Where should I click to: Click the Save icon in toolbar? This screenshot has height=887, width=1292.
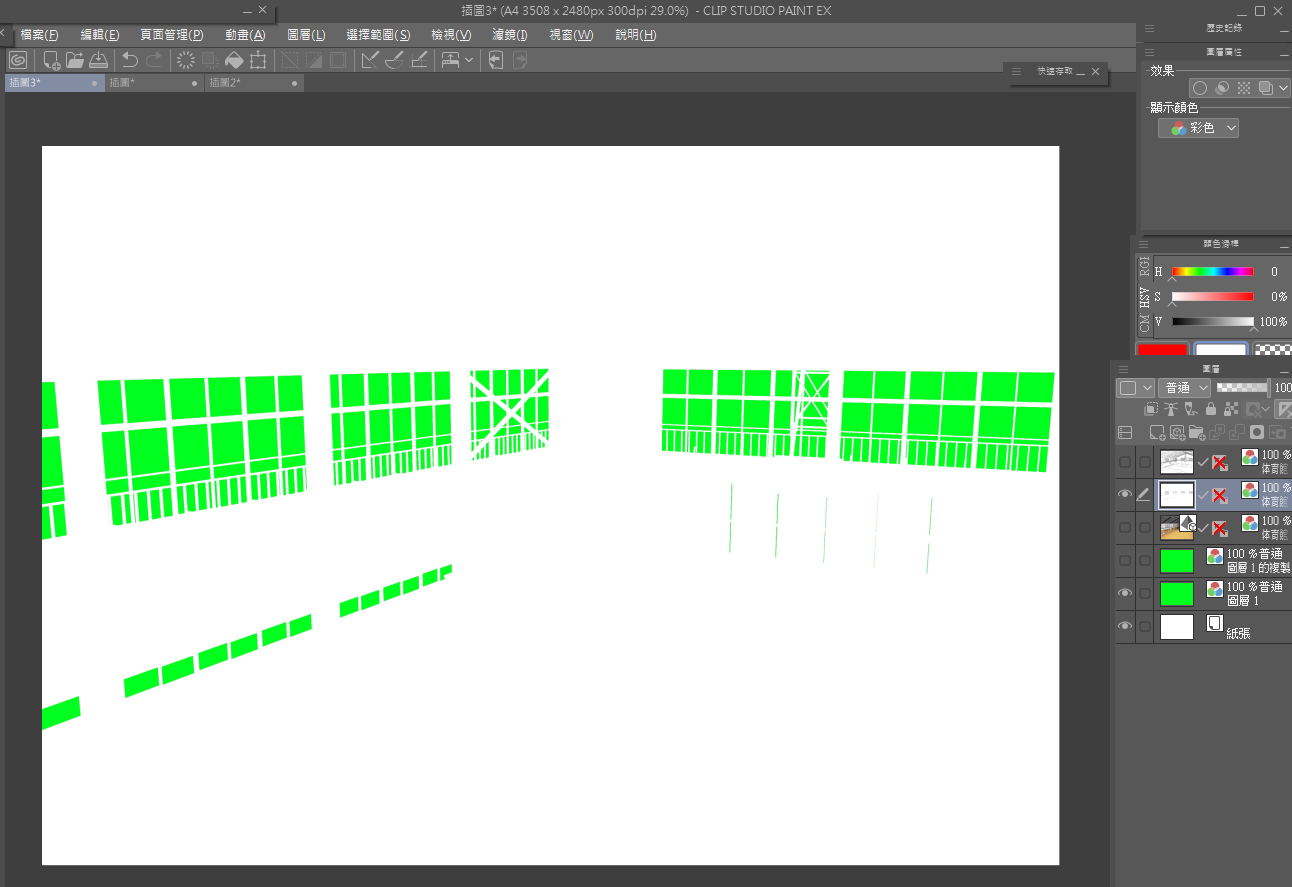point(98,60)
